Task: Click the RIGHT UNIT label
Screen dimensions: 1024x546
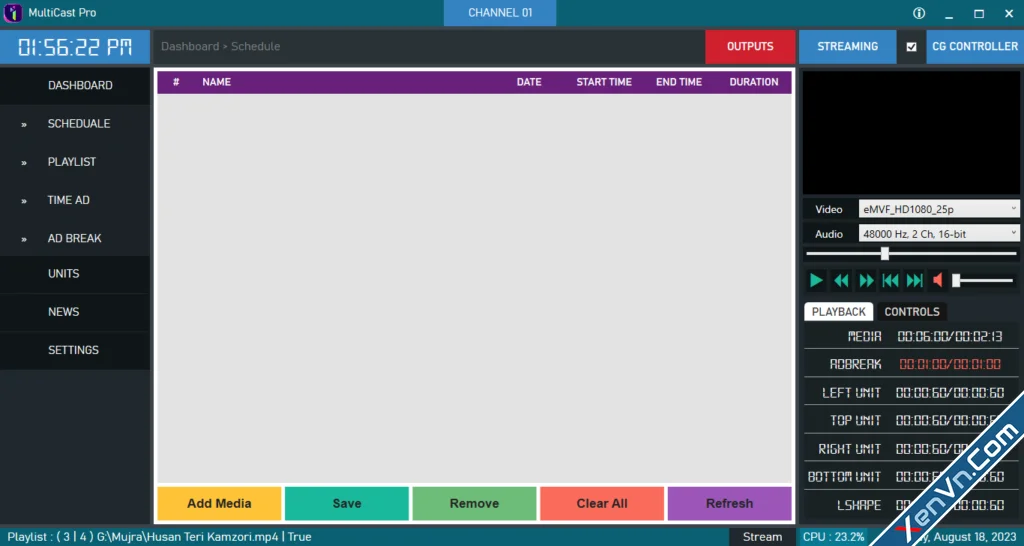Action: [850, 449]
